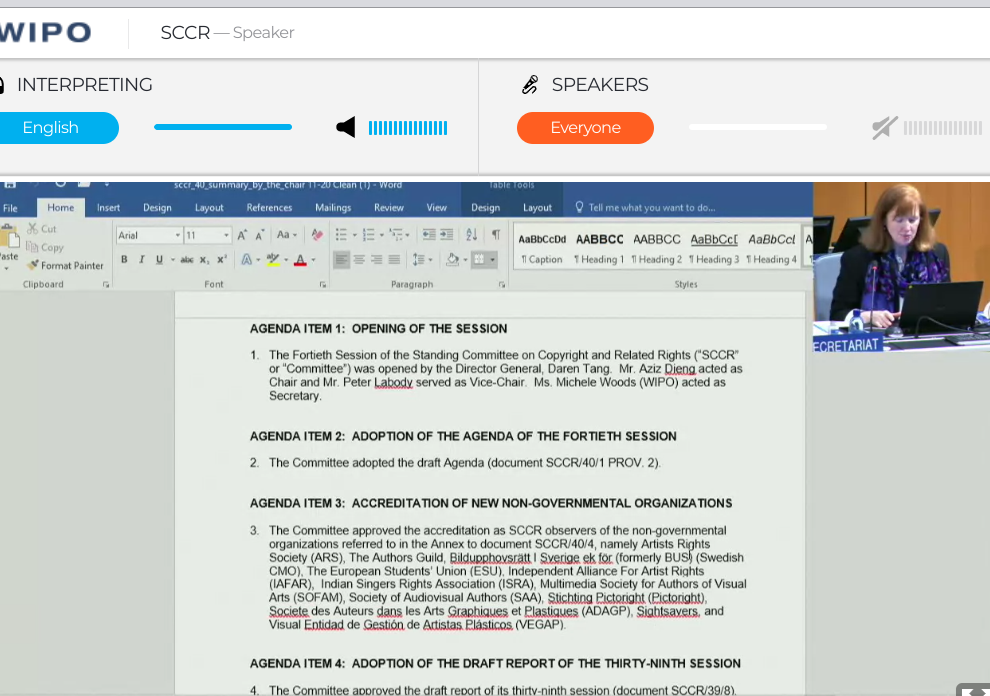Apply Shading paint bucket to the paragraph

click(x=453, y=260)
